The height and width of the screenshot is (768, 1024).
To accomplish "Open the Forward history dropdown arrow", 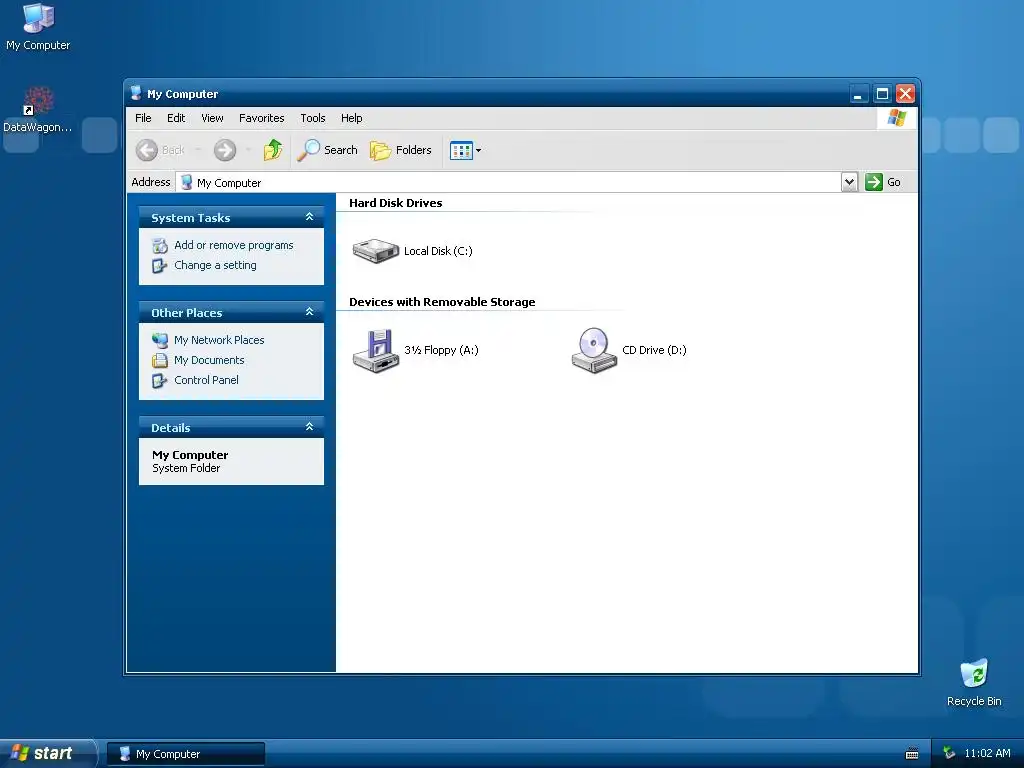I will [248, 150].
